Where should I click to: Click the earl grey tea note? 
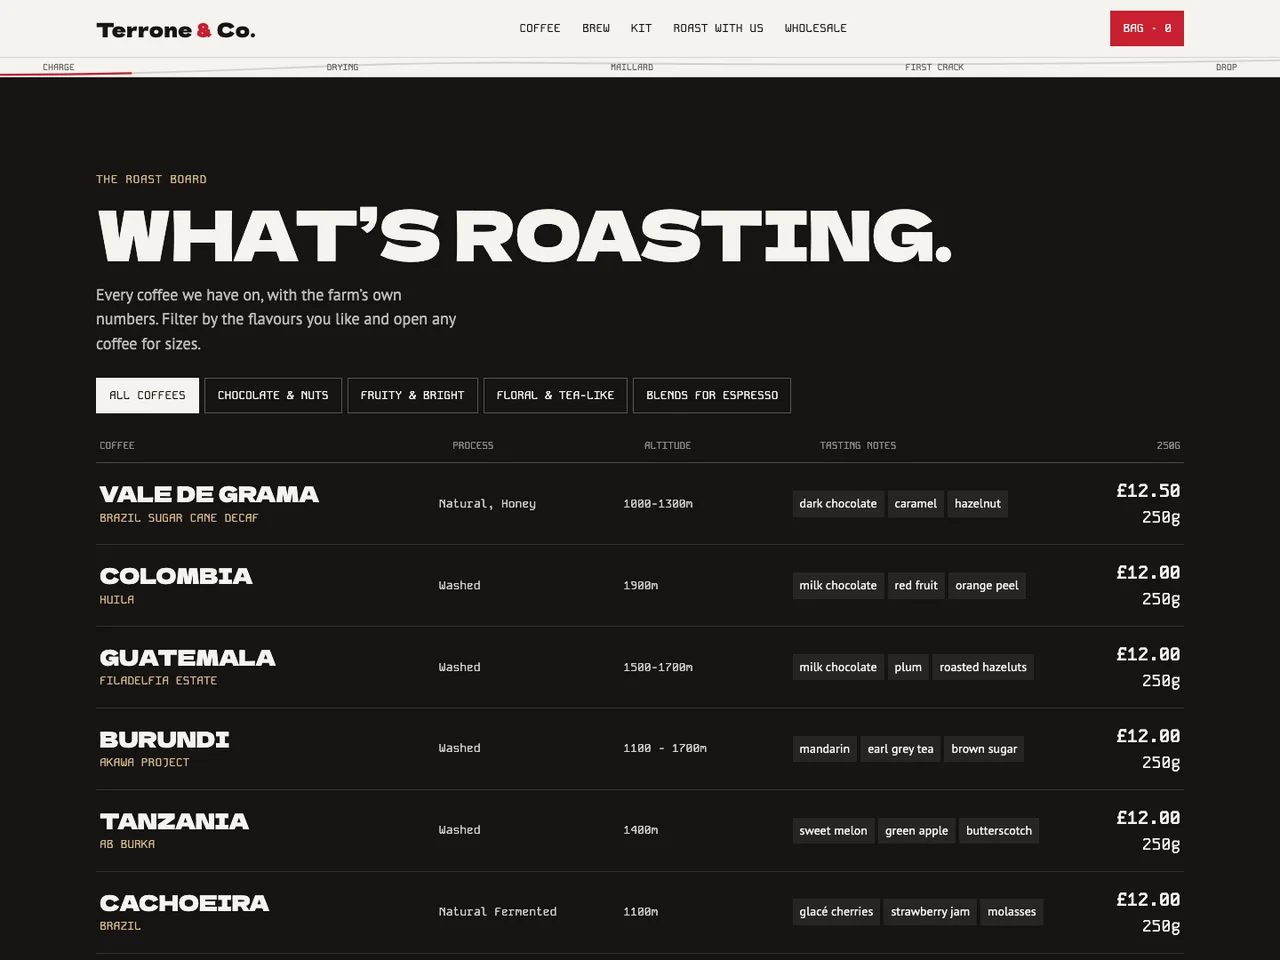[900, 749]
